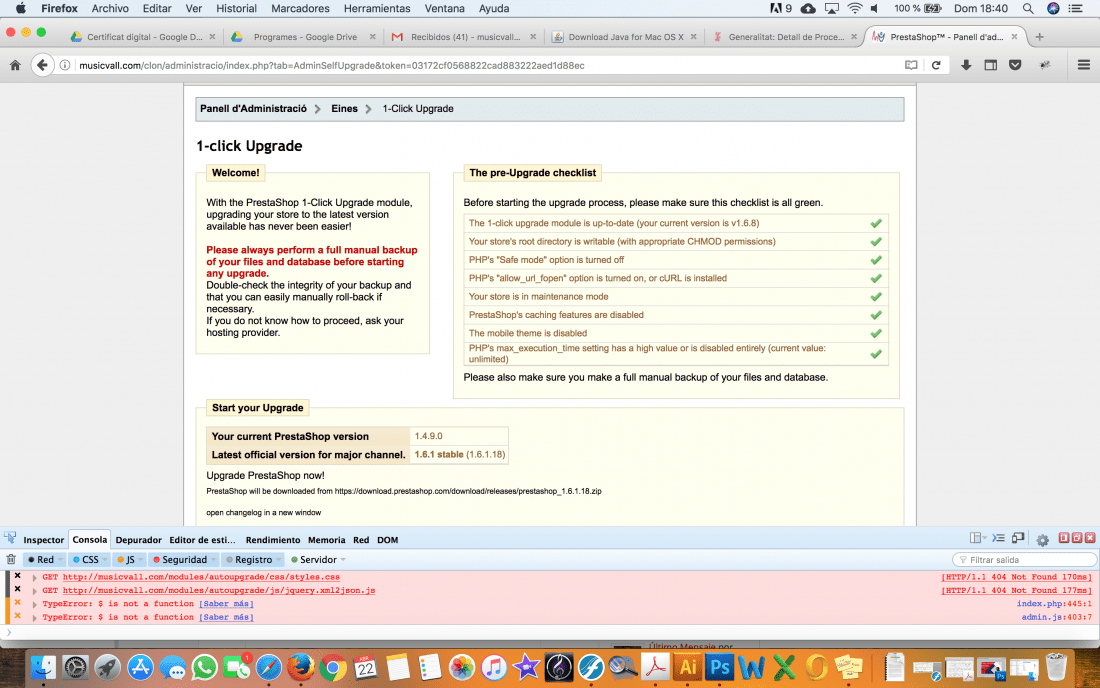The image size is (1100, 688).
Task: Open the Firefox hamburger menu
Action: (x=1083, y=65)
